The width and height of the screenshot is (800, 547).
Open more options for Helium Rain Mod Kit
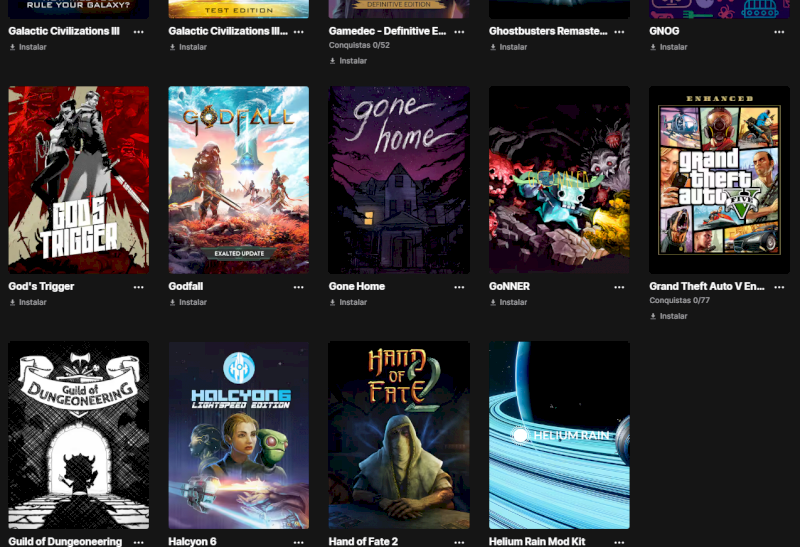[619, 542]
